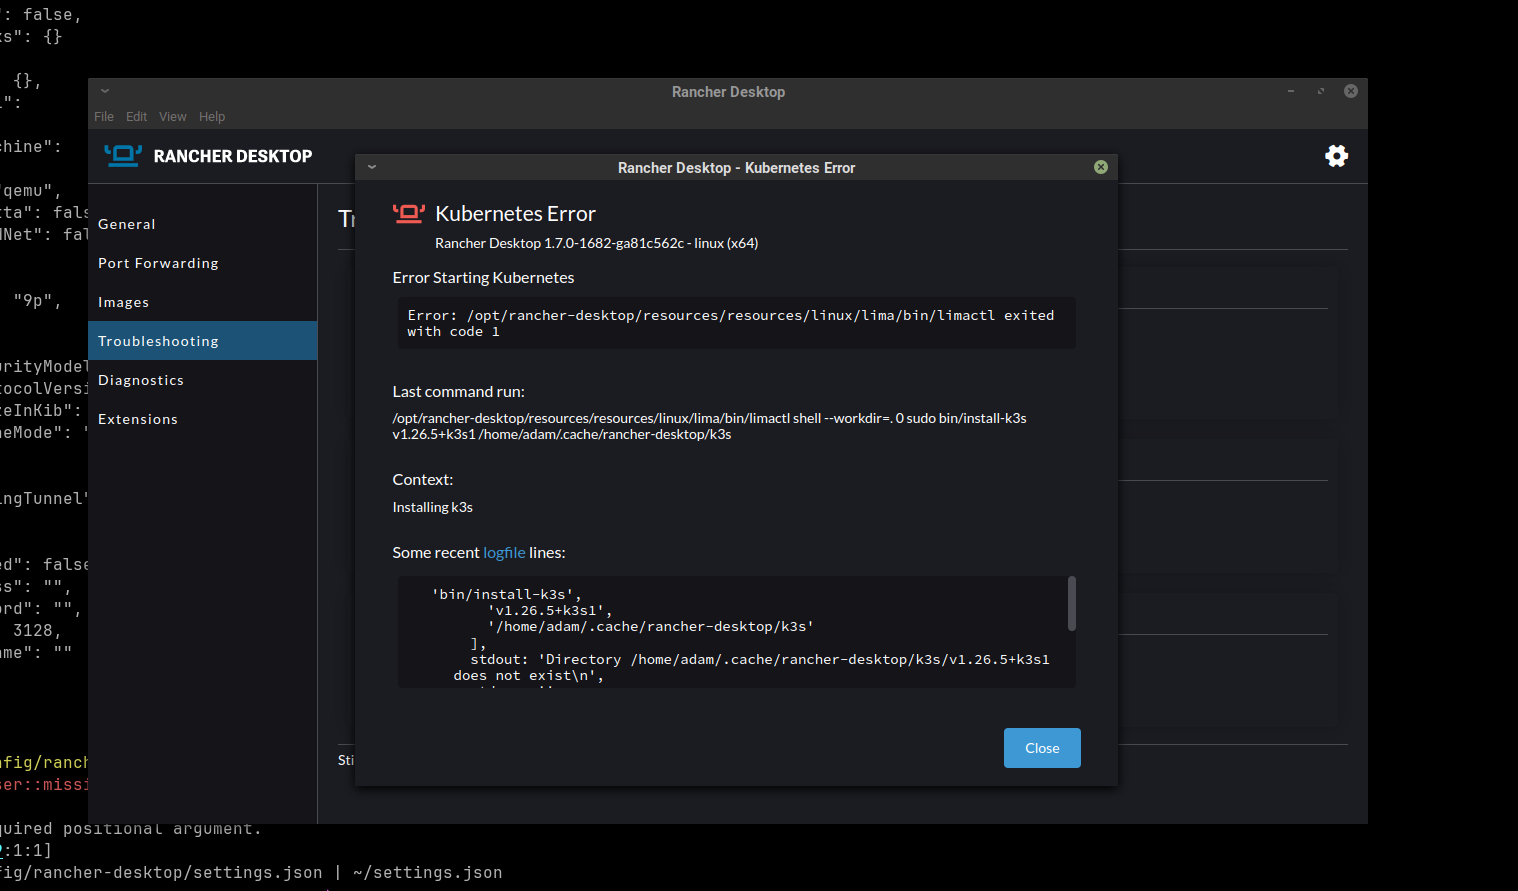Viewport: 1518px width, 891px height.
Task: Open the Help menu
Action: [x=212, y=116]
